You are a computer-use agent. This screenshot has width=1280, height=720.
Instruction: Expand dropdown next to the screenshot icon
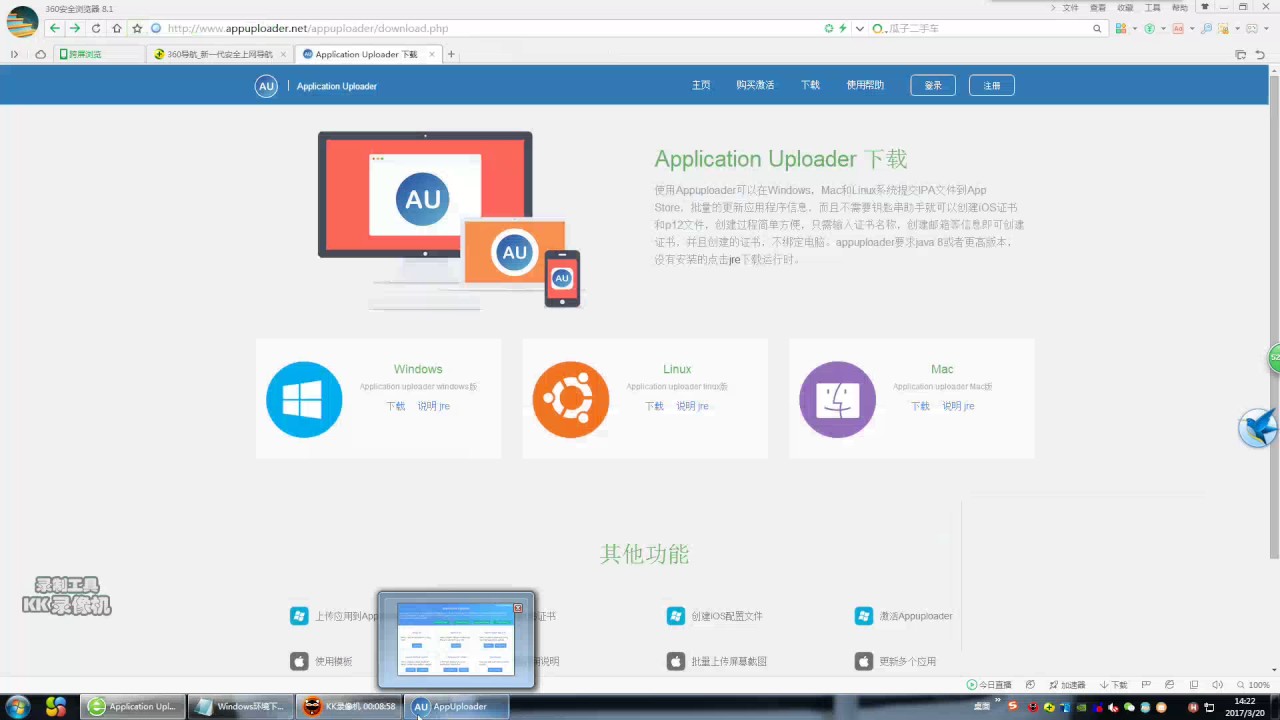pyautogui.click(x=1238, y=28)
